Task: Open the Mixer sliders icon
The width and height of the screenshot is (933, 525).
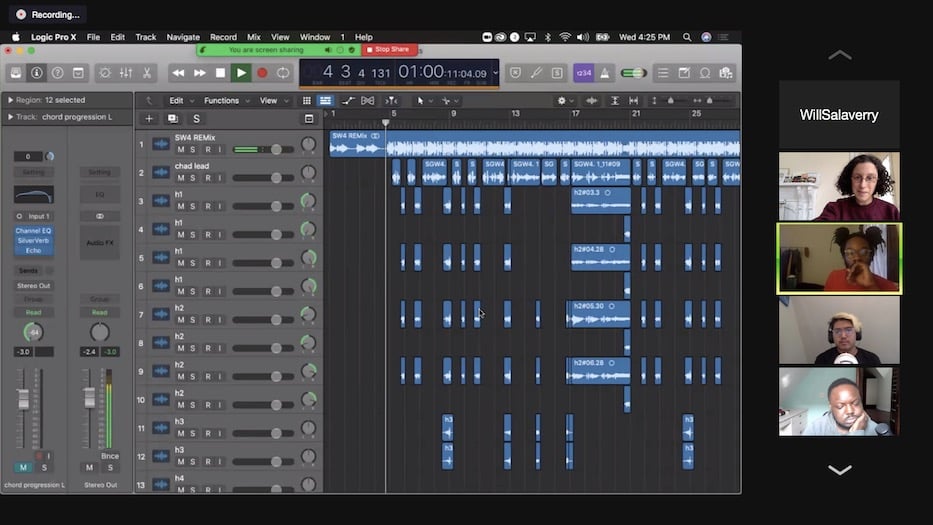Action: tap(126, 73)
